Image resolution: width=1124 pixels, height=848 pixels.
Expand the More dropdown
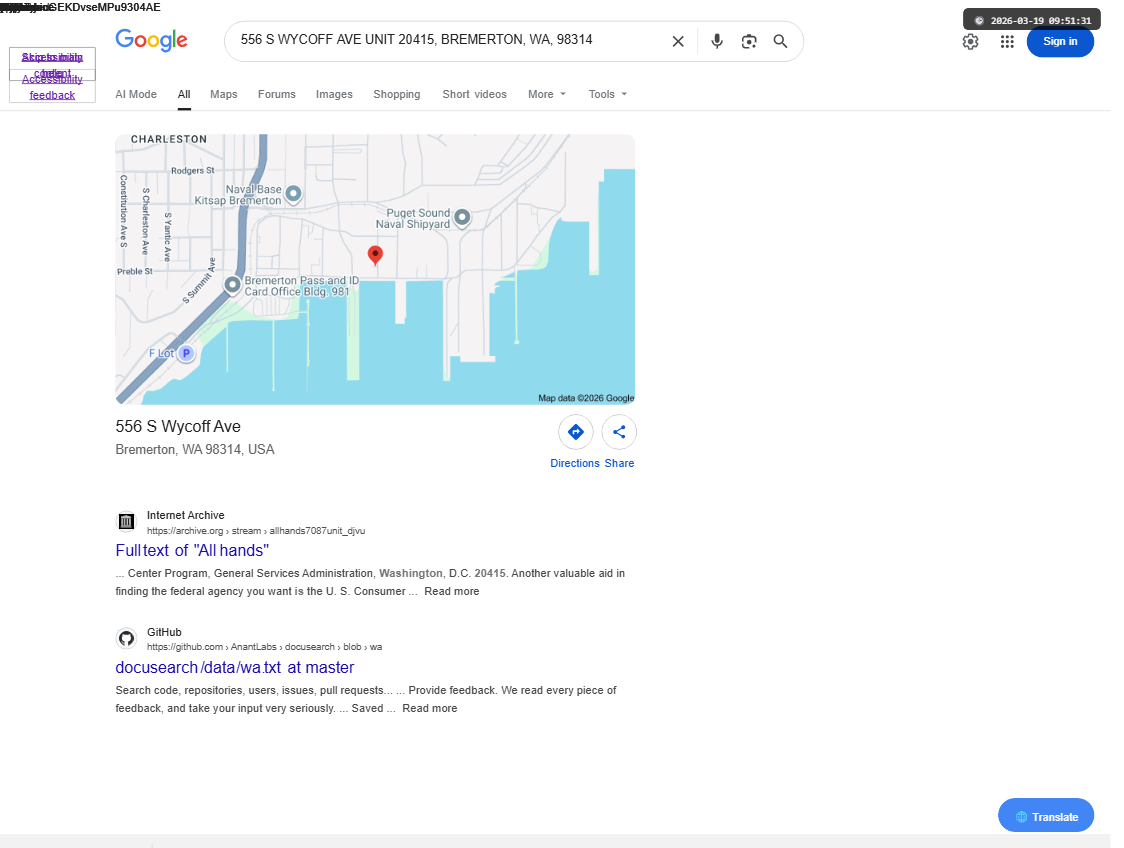(547, 94)
